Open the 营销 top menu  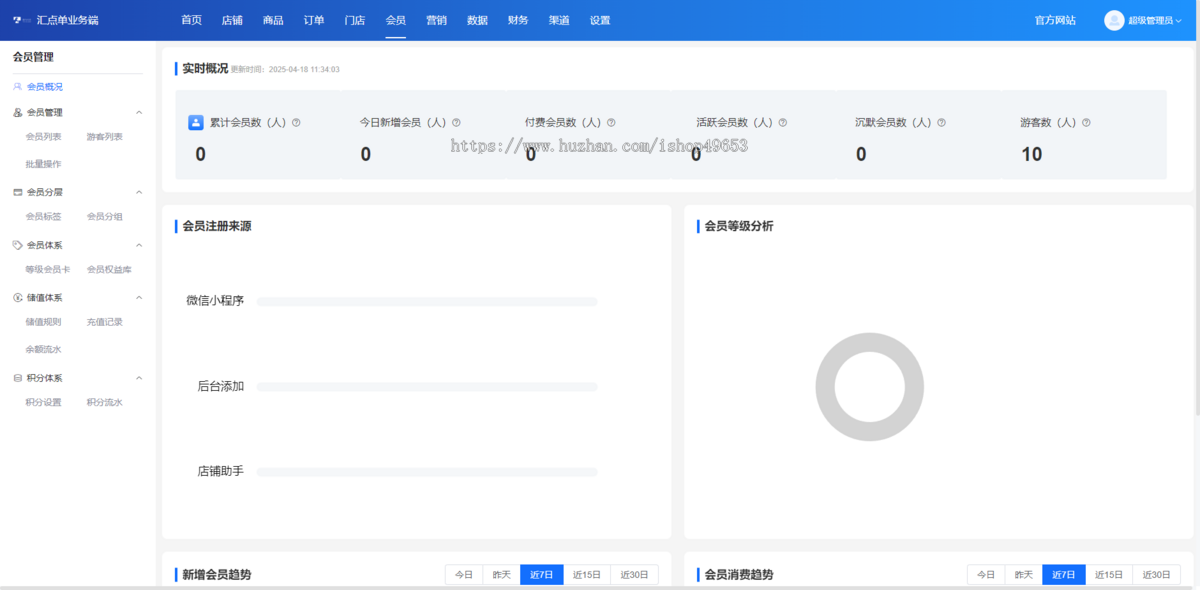pyautogui.click(x=436, y=20)
